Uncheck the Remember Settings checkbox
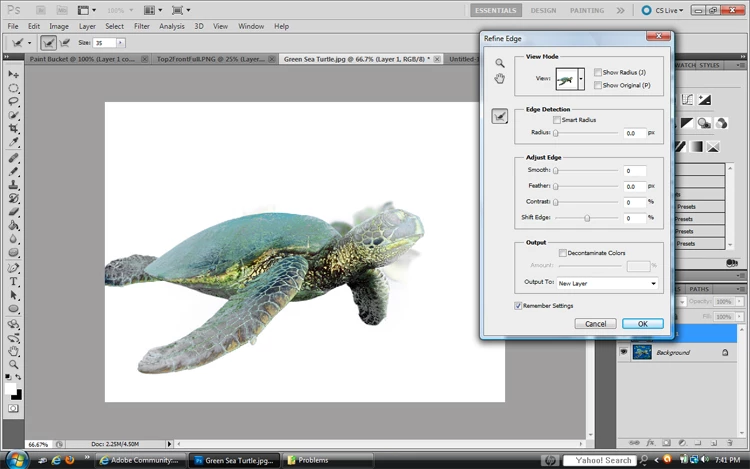The width and height of the screenshot is (750, 469). pos(518,305)
